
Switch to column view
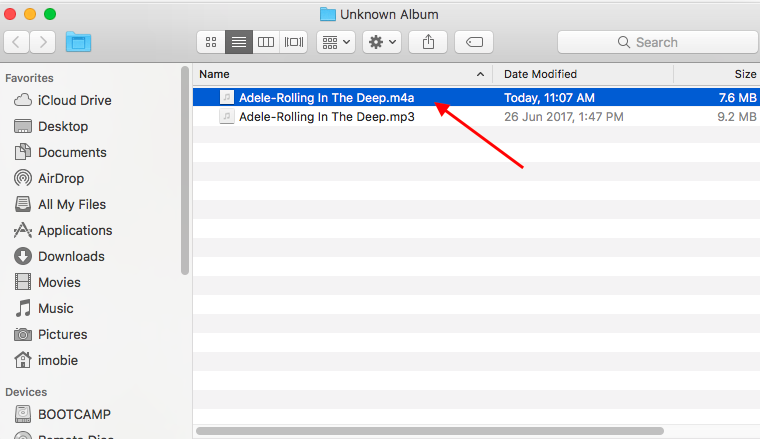coord(266,42)
